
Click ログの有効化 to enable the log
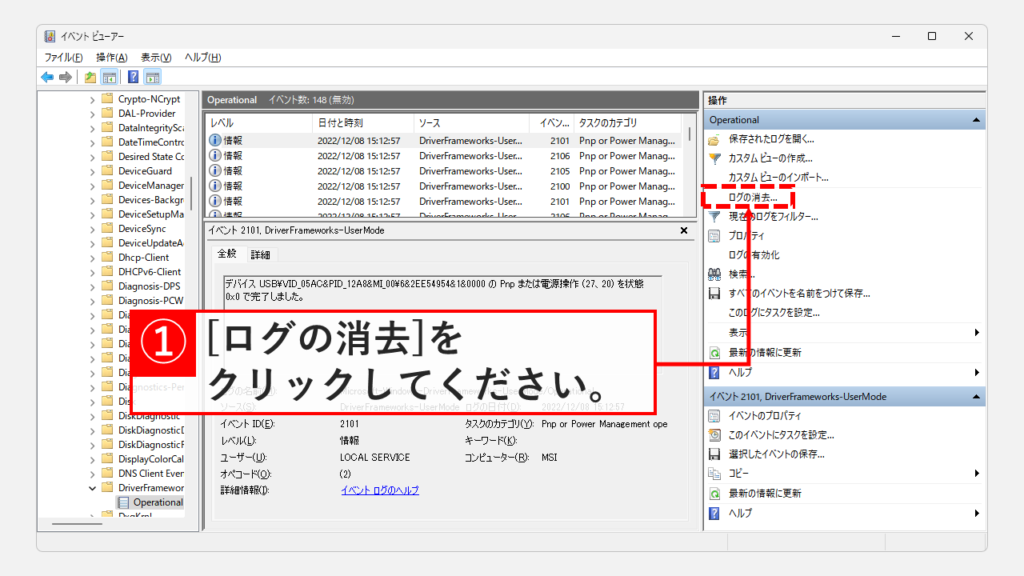pos(754,255)
